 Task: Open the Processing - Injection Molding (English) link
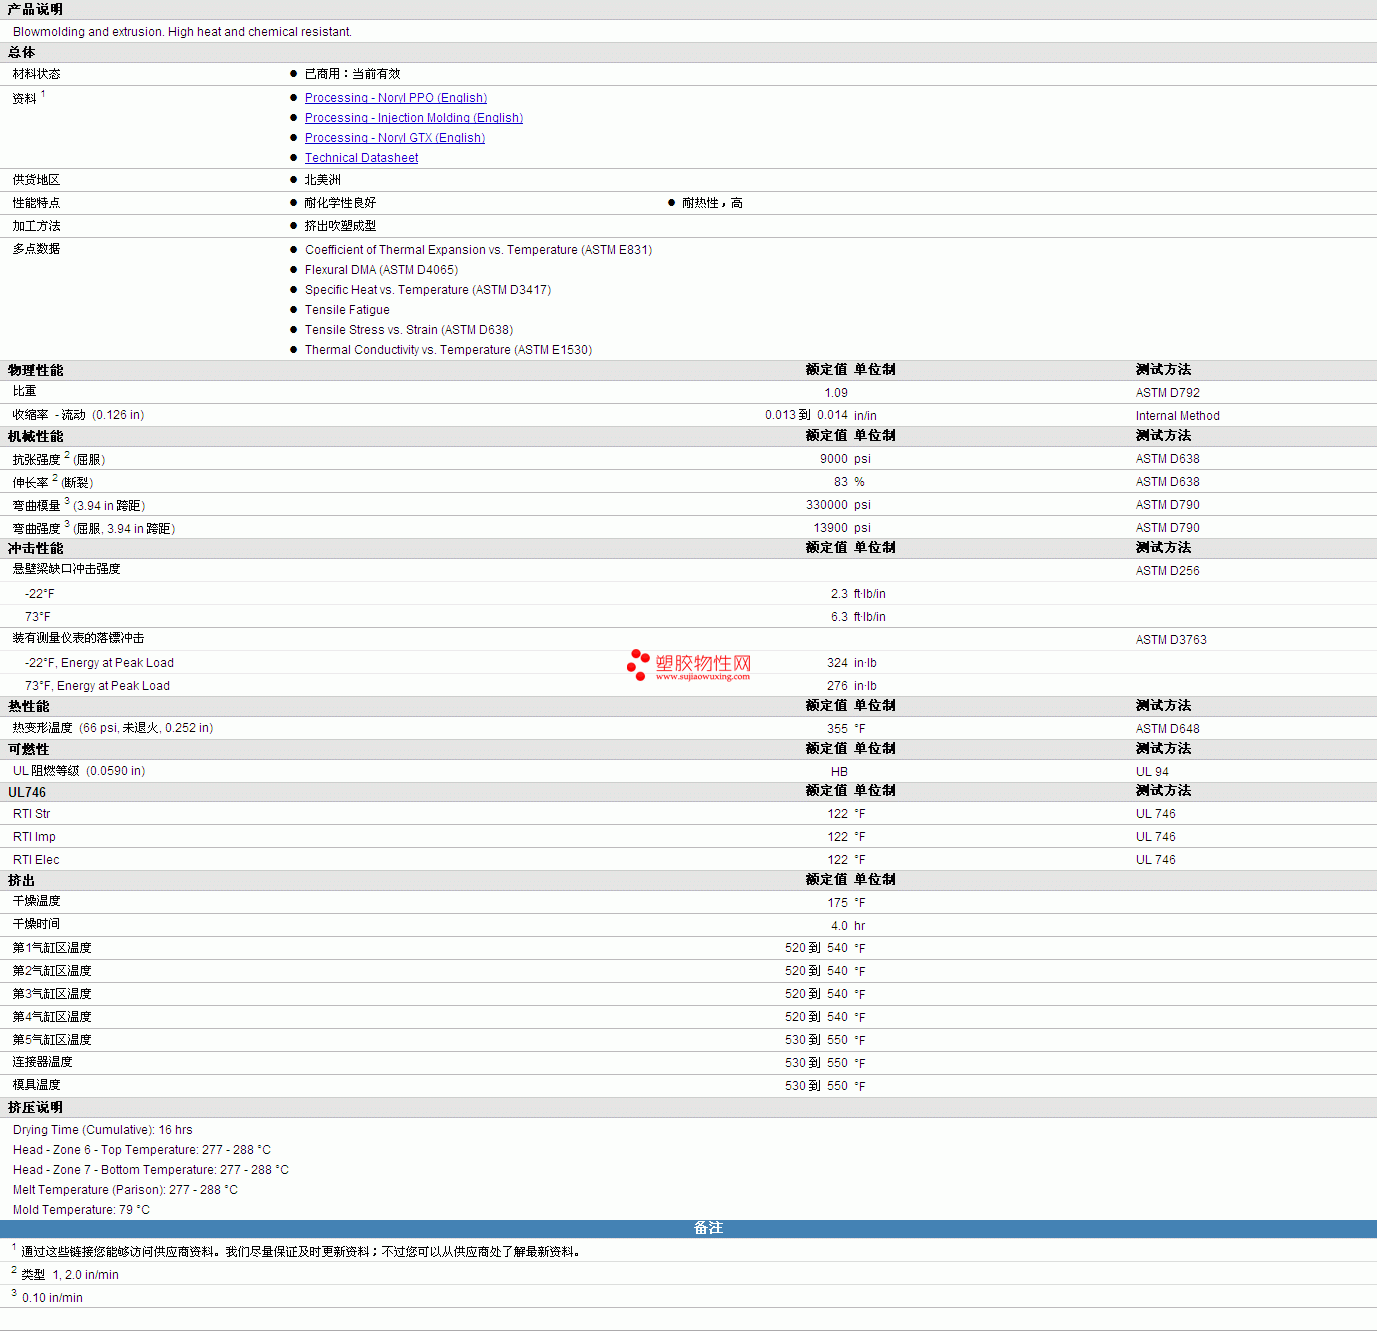(x=414, y=118)
